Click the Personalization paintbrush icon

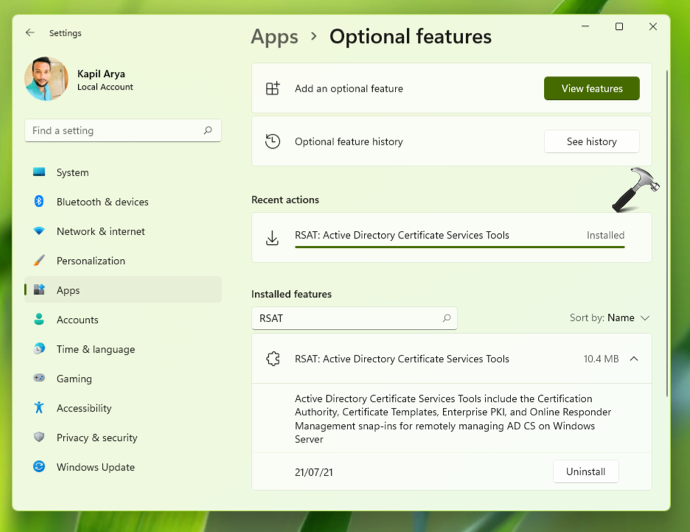click(39, 261)
